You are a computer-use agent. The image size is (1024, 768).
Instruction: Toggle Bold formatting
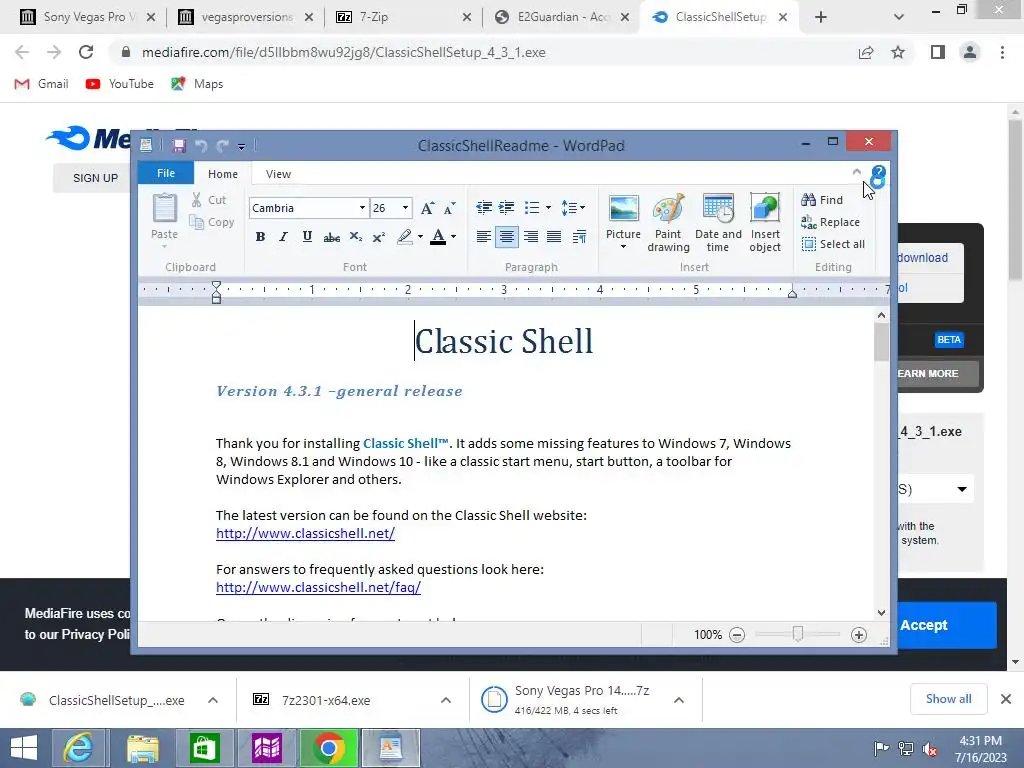pos(260,237)
